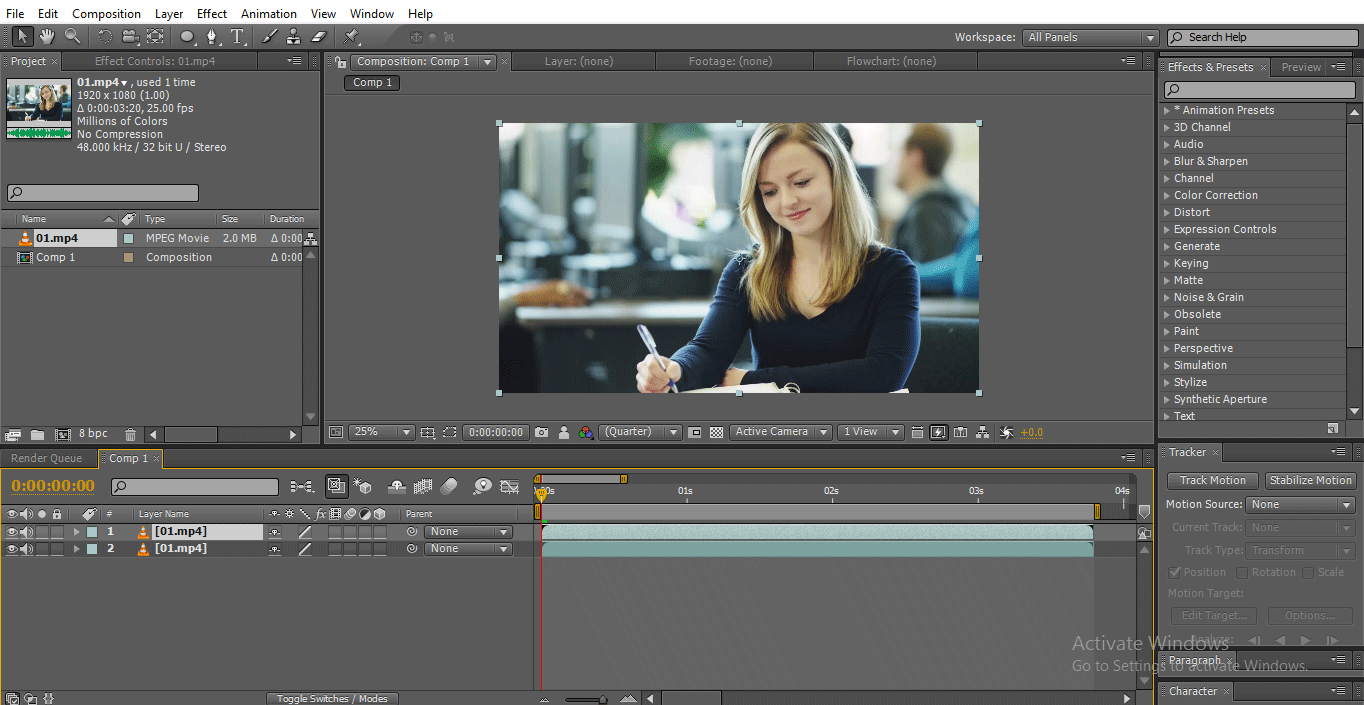Take a snapshot of the composition
This screenshot has height=705, width=1364.
pyautogui.click(x=541, y=431)
